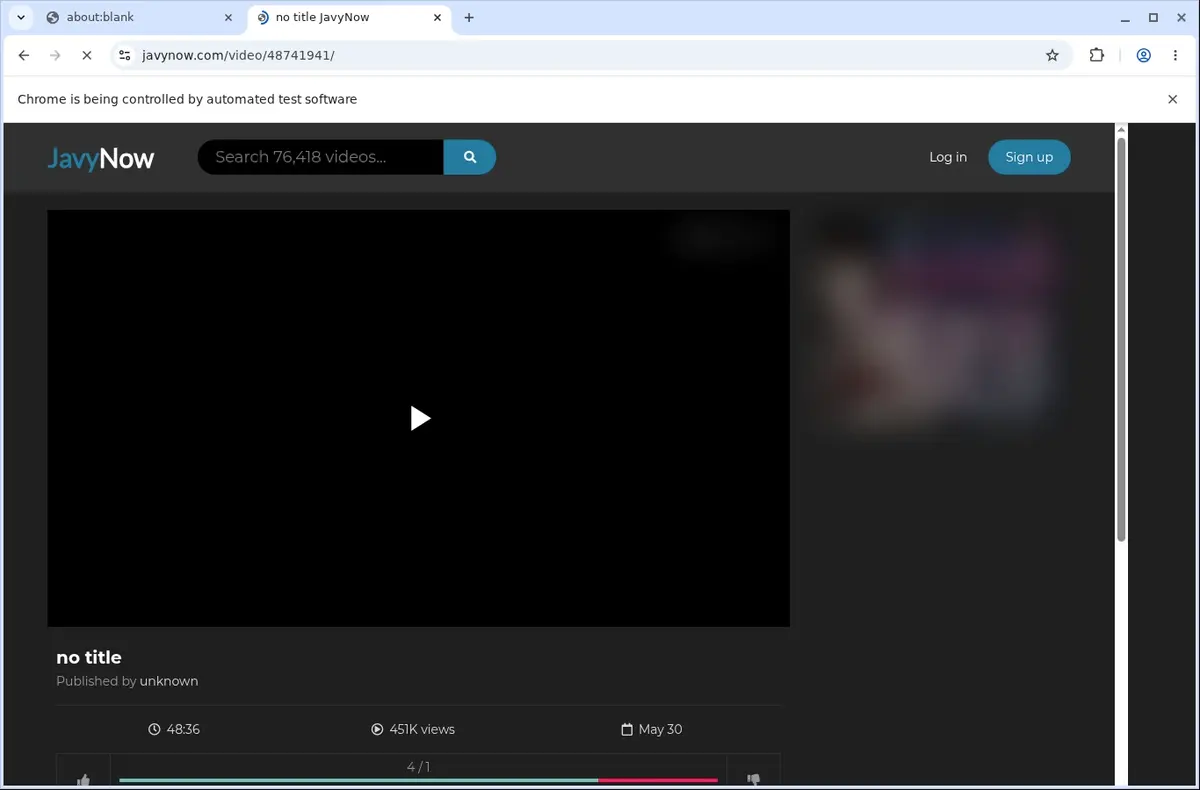Open the Chrome three-dot menu
Screen dimensions: 1200x790
tap(1175, 56)
